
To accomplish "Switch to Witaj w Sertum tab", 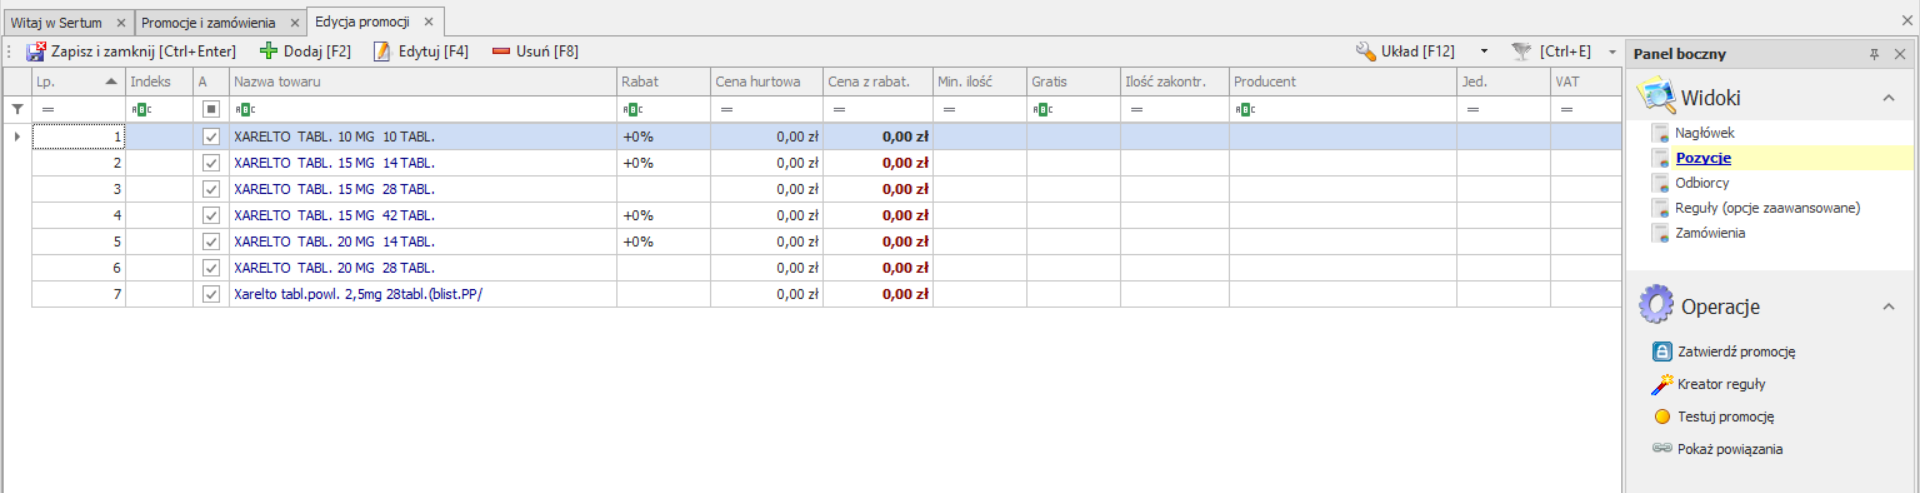I will click(x=56, y=22).
